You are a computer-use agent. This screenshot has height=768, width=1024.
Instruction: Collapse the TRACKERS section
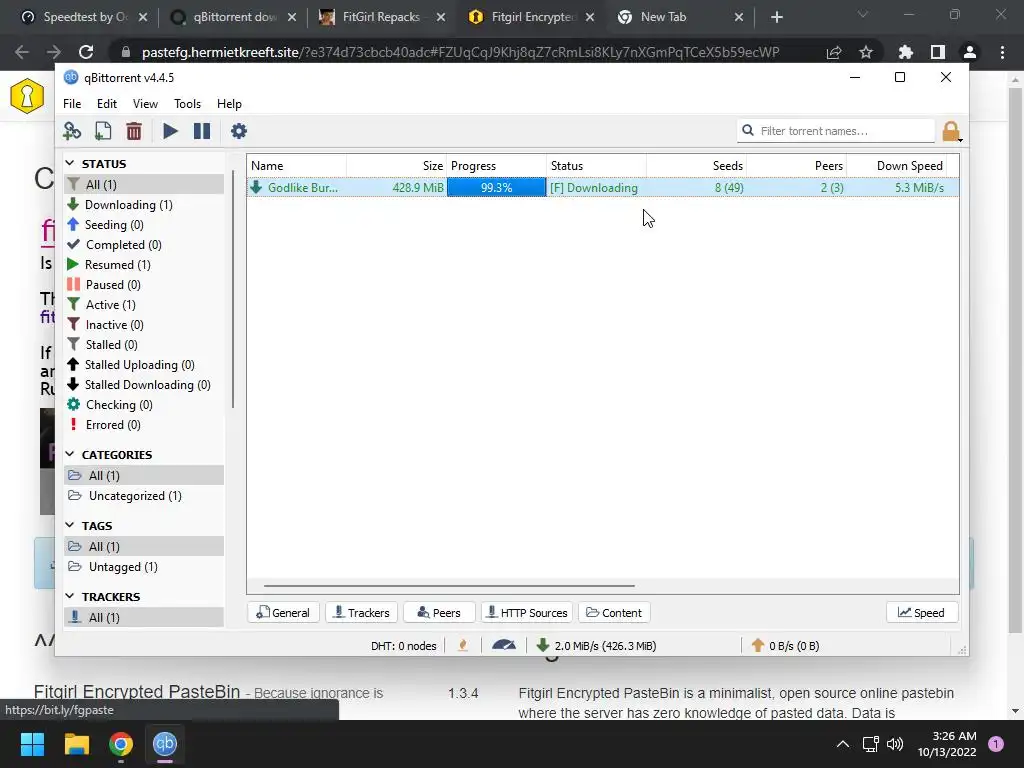(x=71, y=596)
